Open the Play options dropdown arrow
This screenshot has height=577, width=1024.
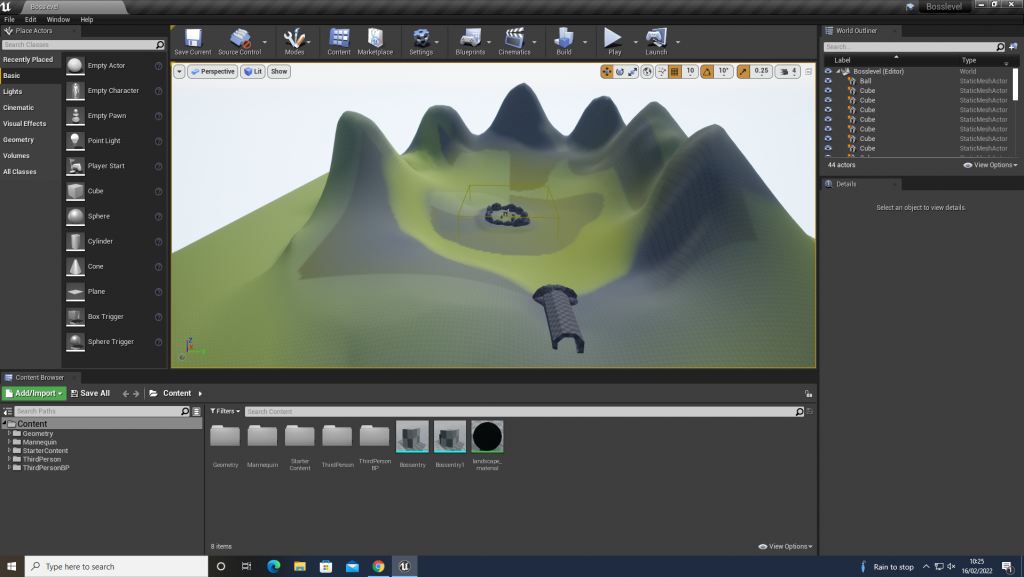point(635,42)
